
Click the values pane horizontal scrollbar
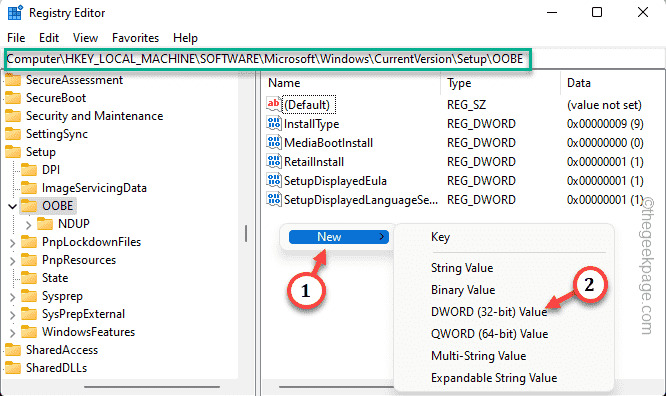(336, 387)
